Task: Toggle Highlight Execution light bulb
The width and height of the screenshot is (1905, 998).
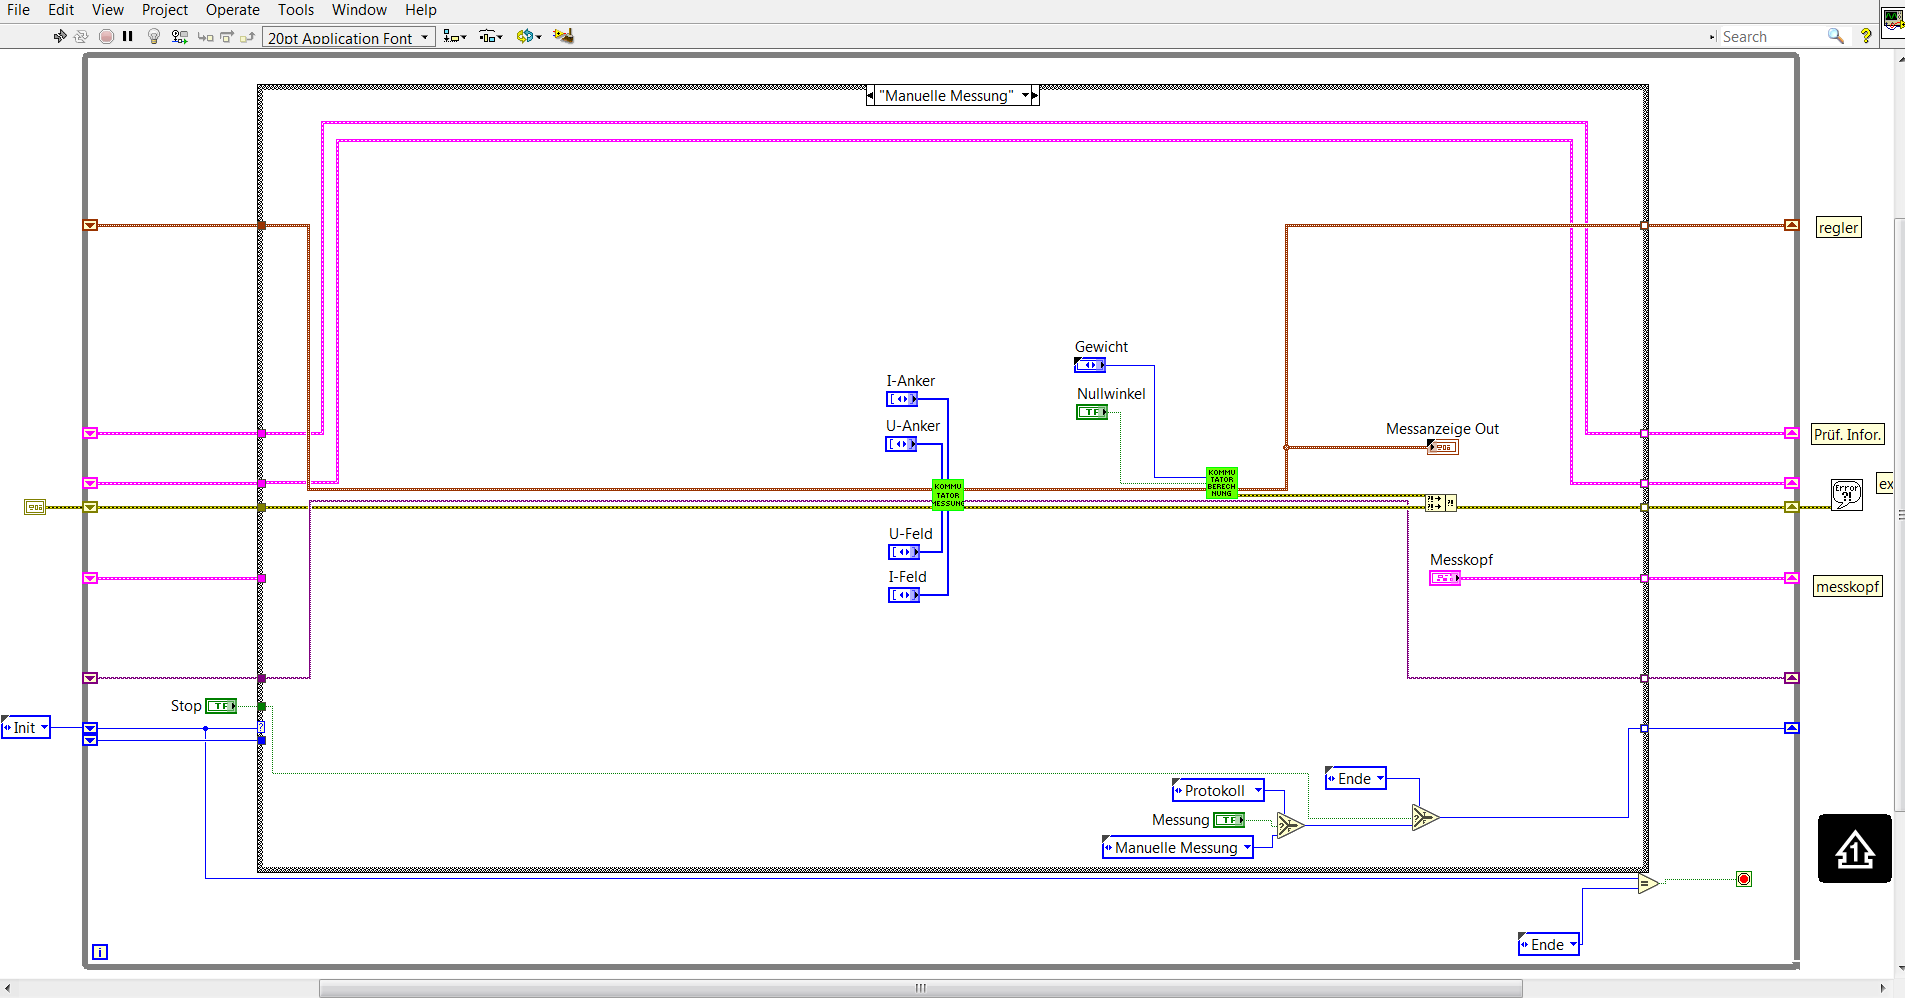Action: coord(154,36)
